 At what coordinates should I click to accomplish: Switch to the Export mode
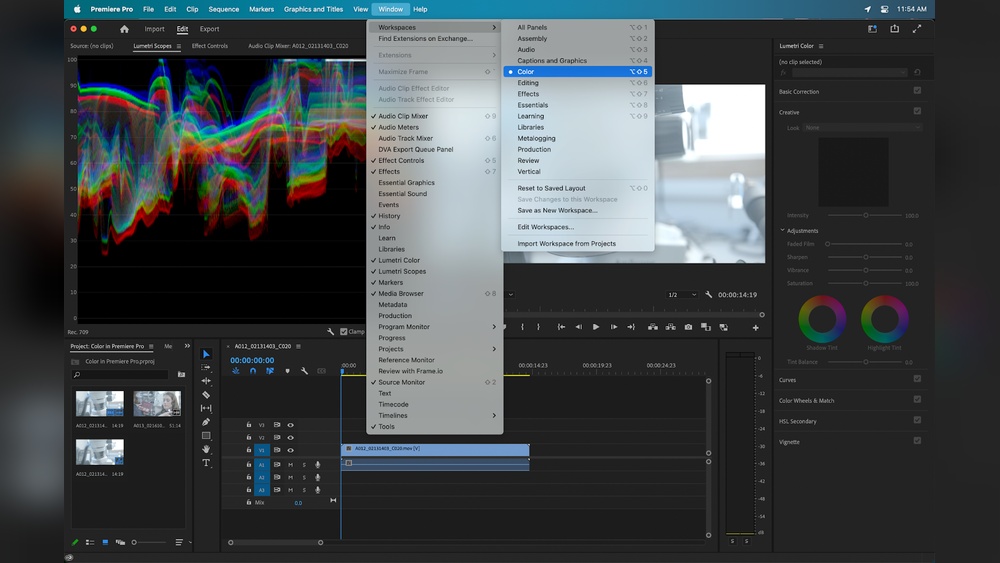coord(209,29)
